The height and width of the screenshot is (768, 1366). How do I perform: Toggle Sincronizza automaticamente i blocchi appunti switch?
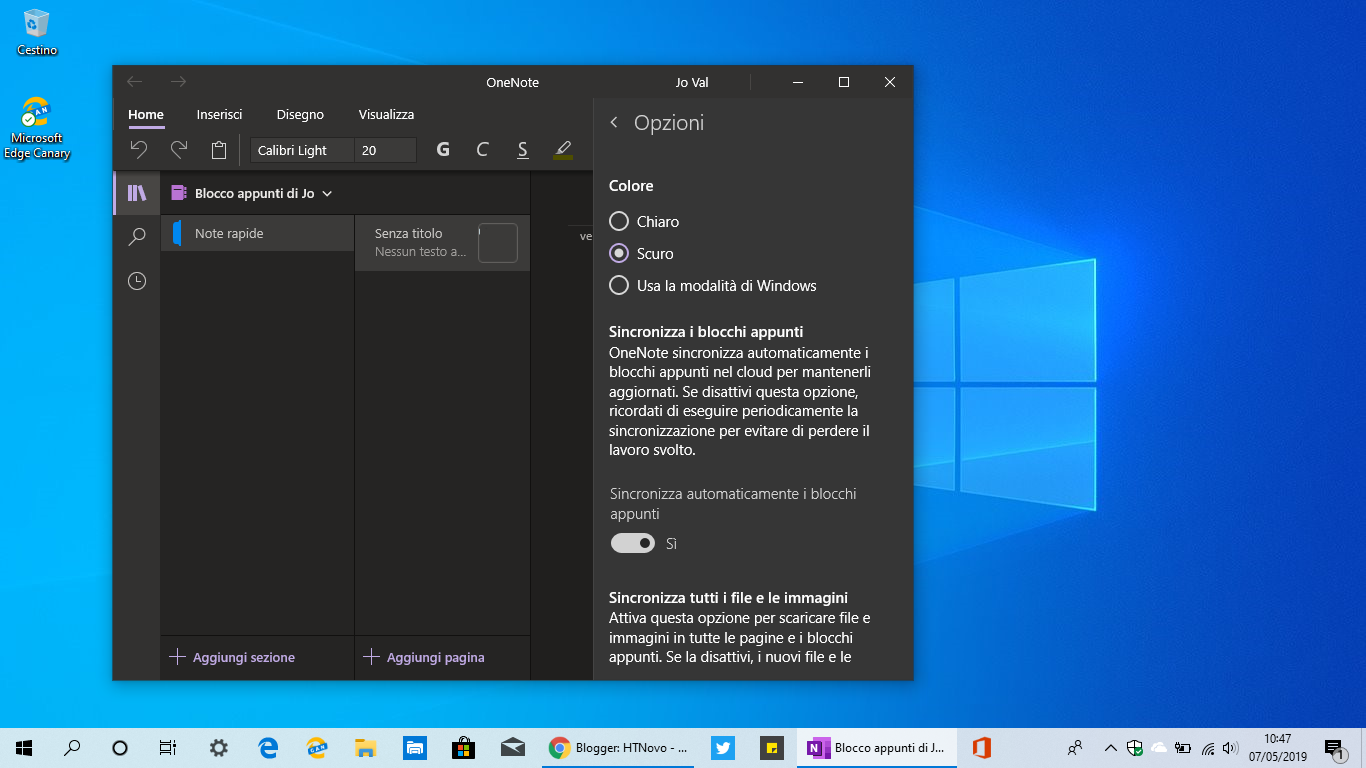633,543
